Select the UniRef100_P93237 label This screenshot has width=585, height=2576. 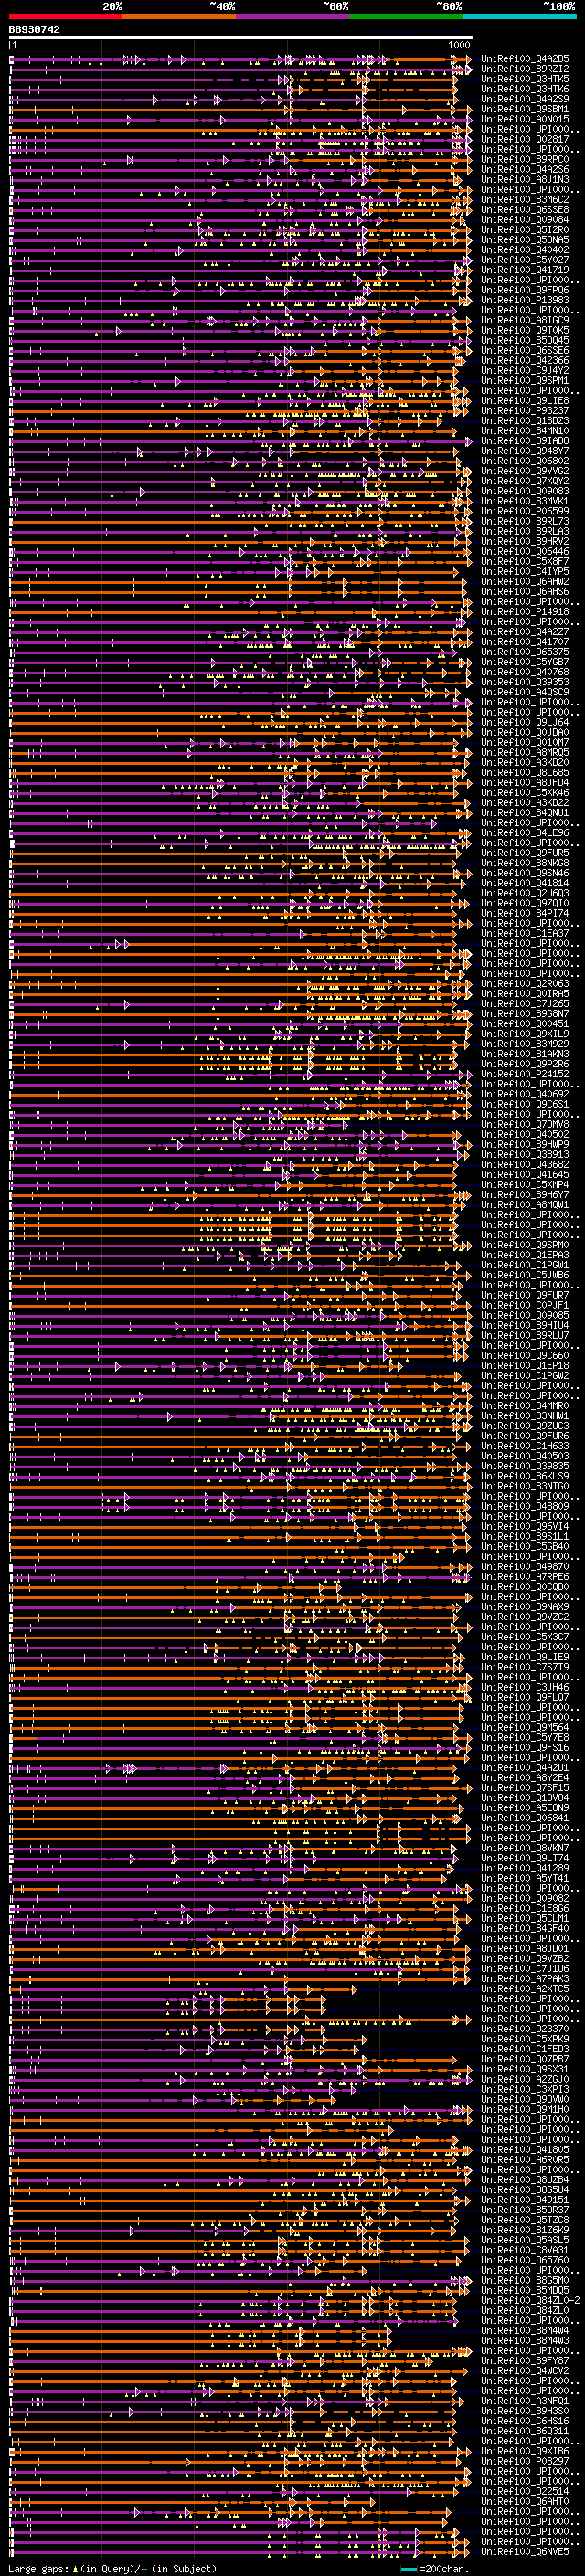(525, 411)
